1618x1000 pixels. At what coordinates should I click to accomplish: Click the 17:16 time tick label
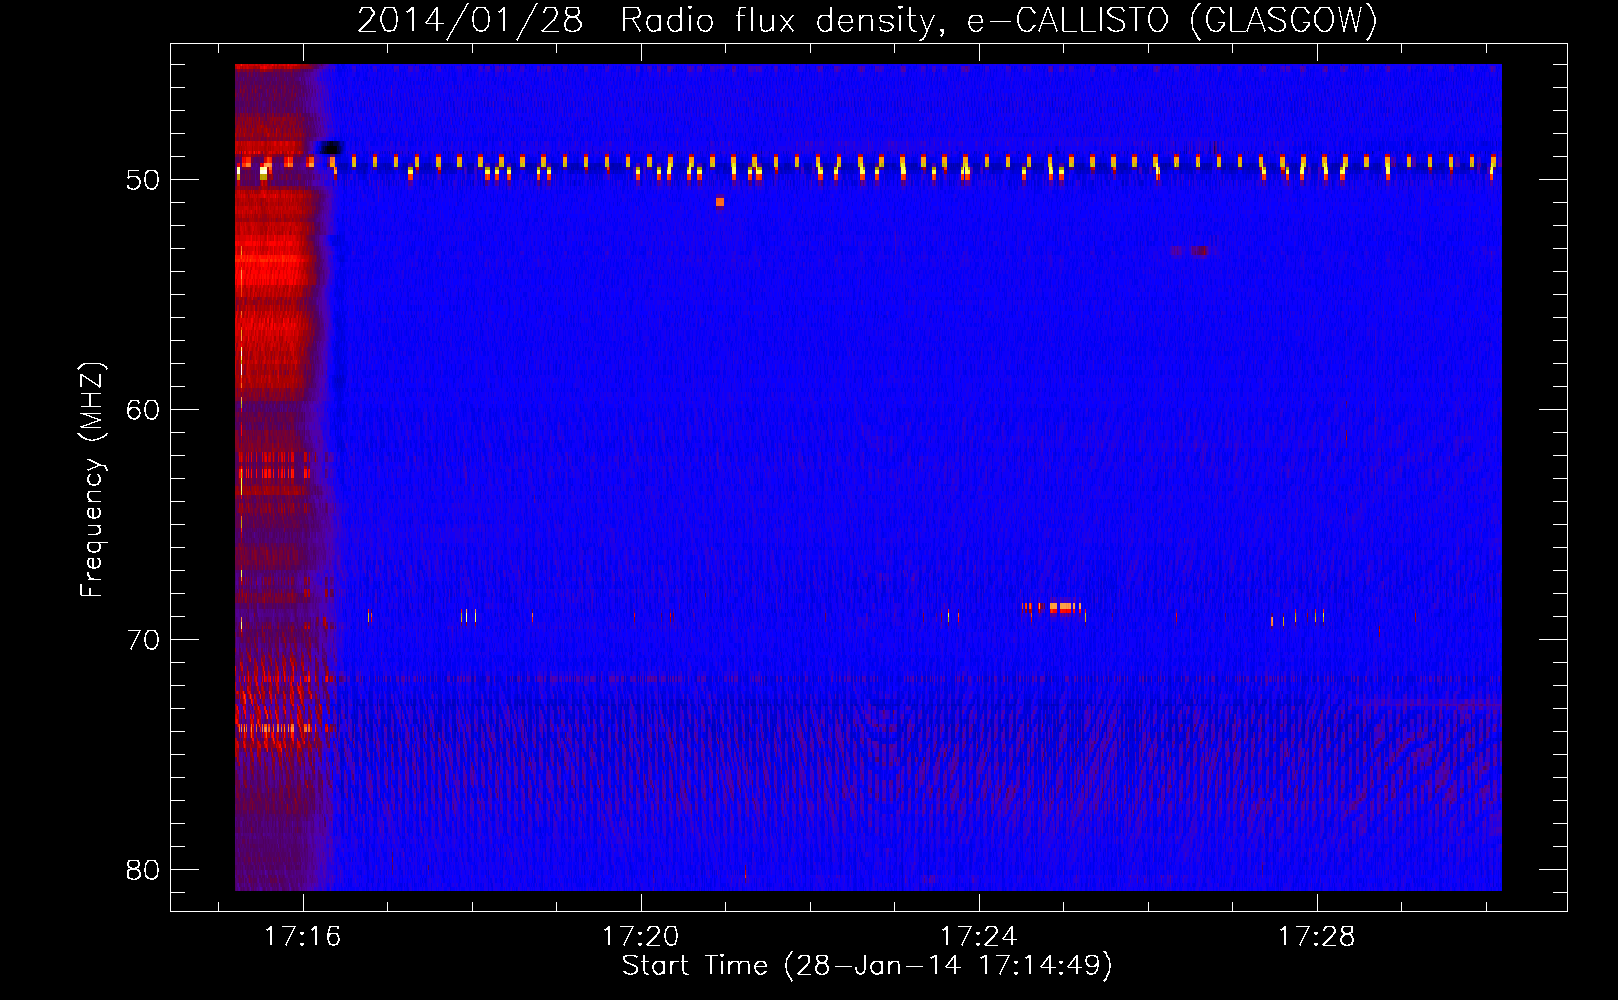click(303, 937)
